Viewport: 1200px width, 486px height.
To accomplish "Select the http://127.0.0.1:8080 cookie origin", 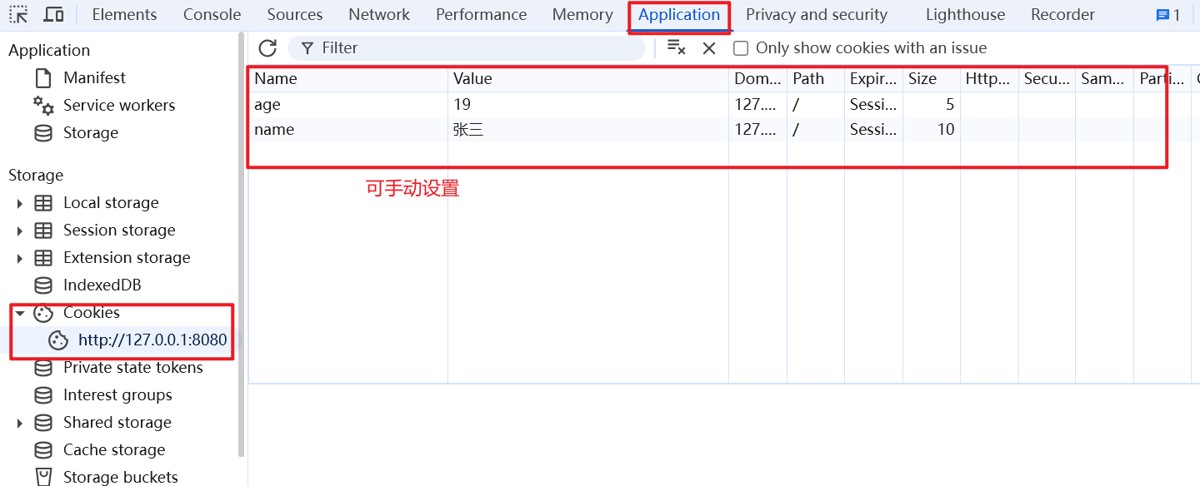I will pos(152,340).
